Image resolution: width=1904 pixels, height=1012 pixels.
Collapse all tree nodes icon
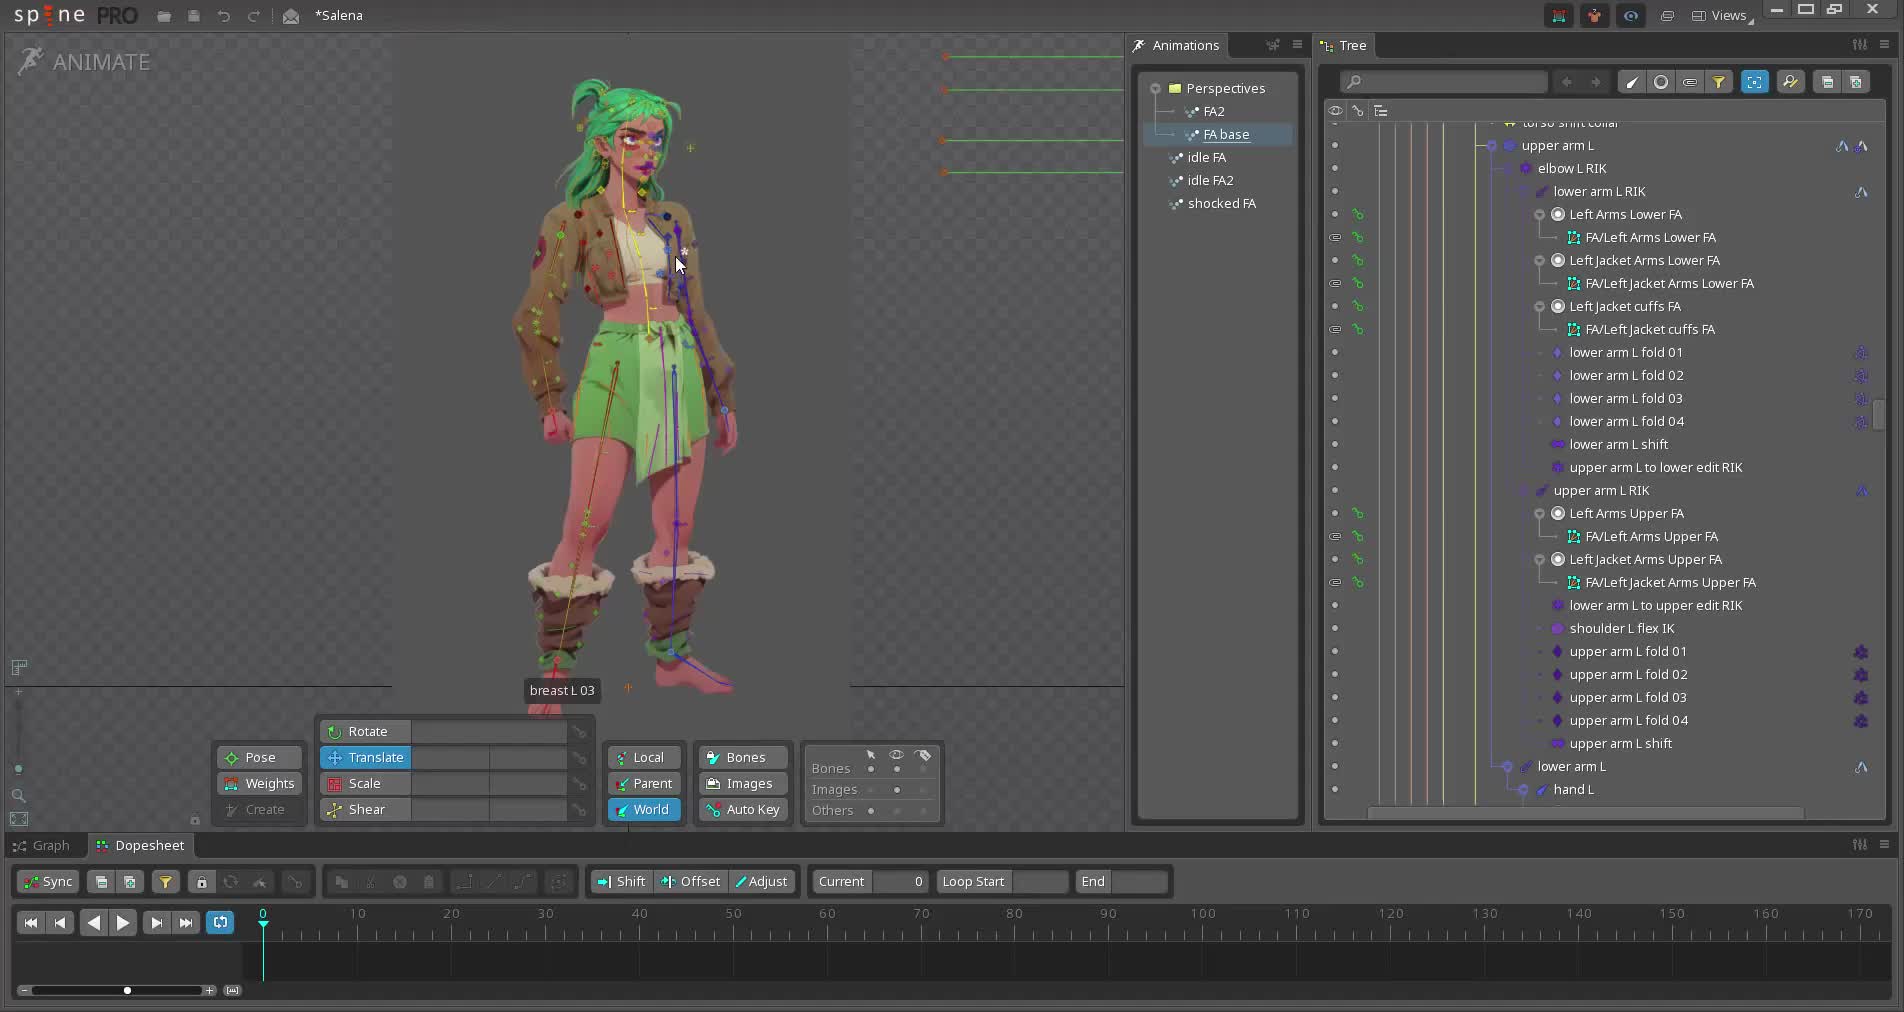pos(1827,82)
